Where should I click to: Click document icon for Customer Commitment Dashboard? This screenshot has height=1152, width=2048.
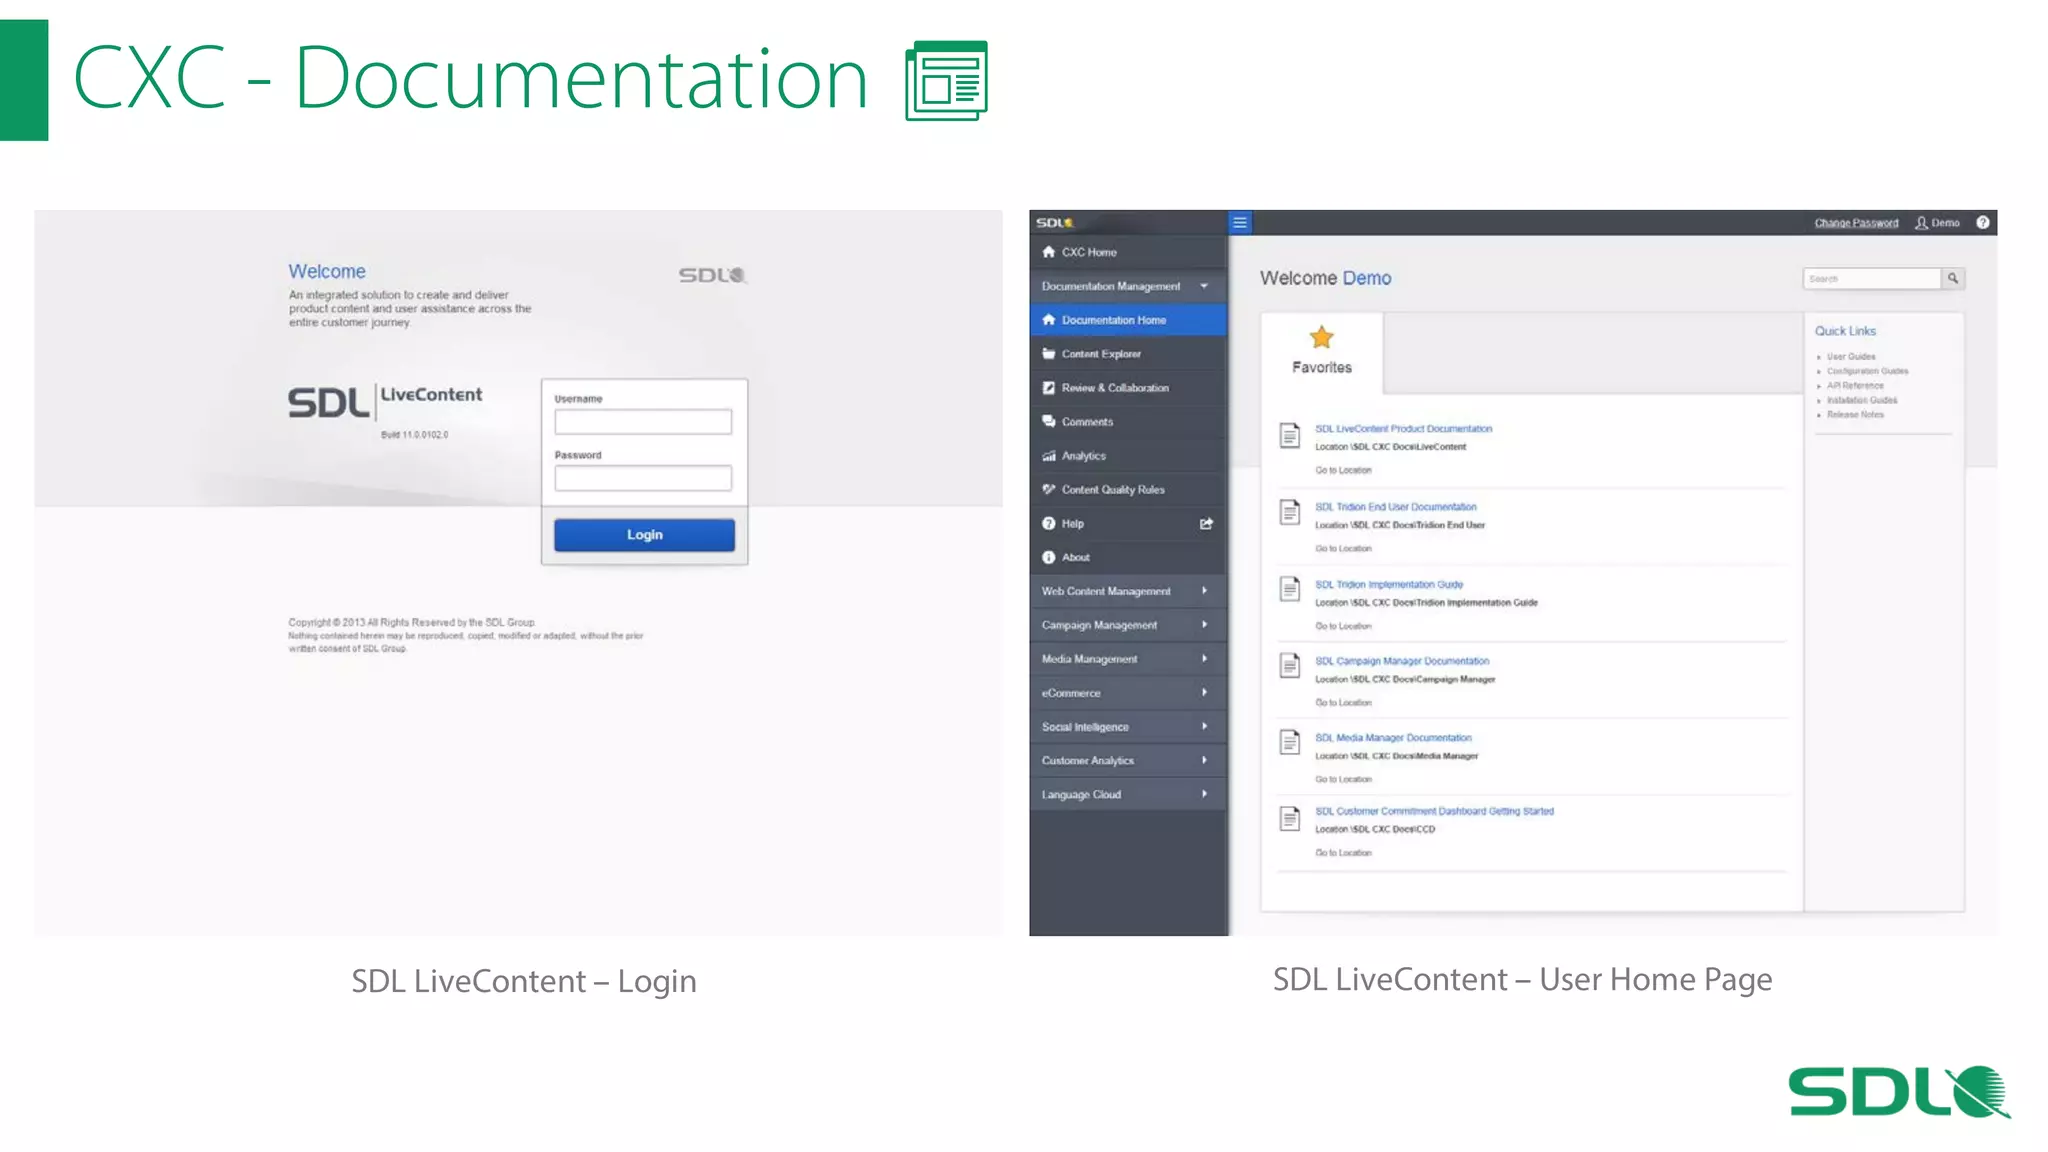[x=1290, y=819]
